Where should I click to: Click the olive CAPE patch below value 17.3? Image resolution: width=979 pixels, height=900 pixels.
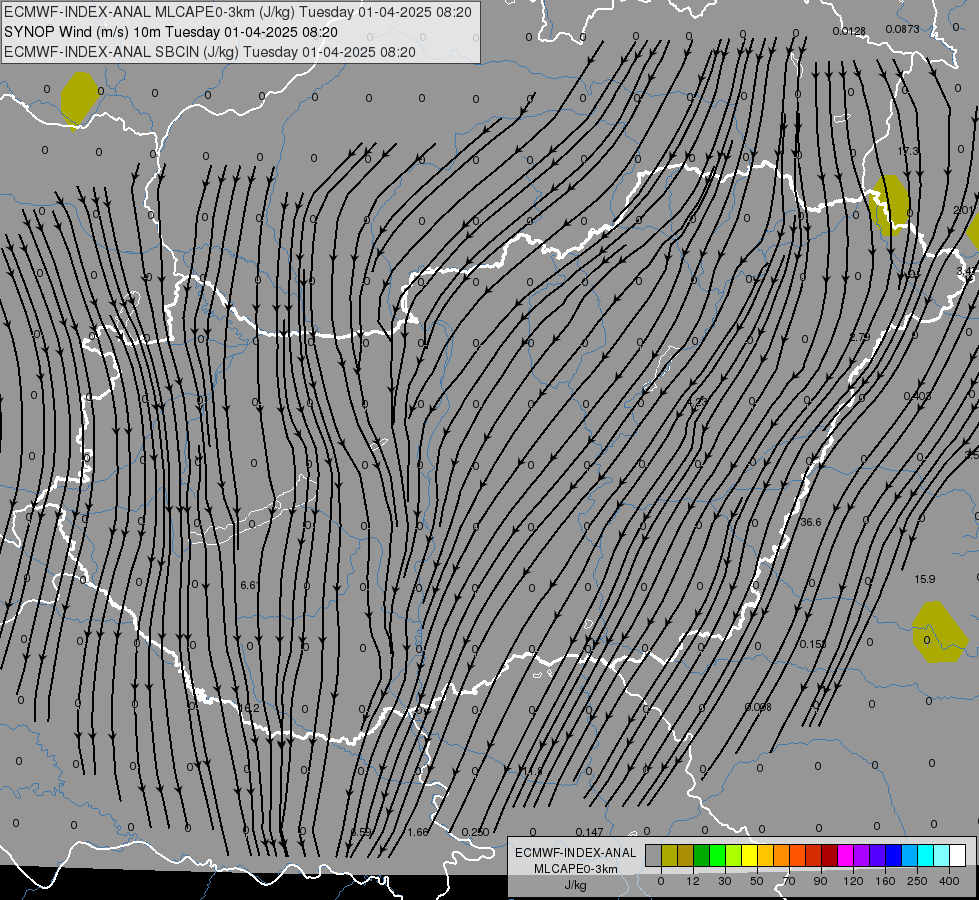click(889, 204)
